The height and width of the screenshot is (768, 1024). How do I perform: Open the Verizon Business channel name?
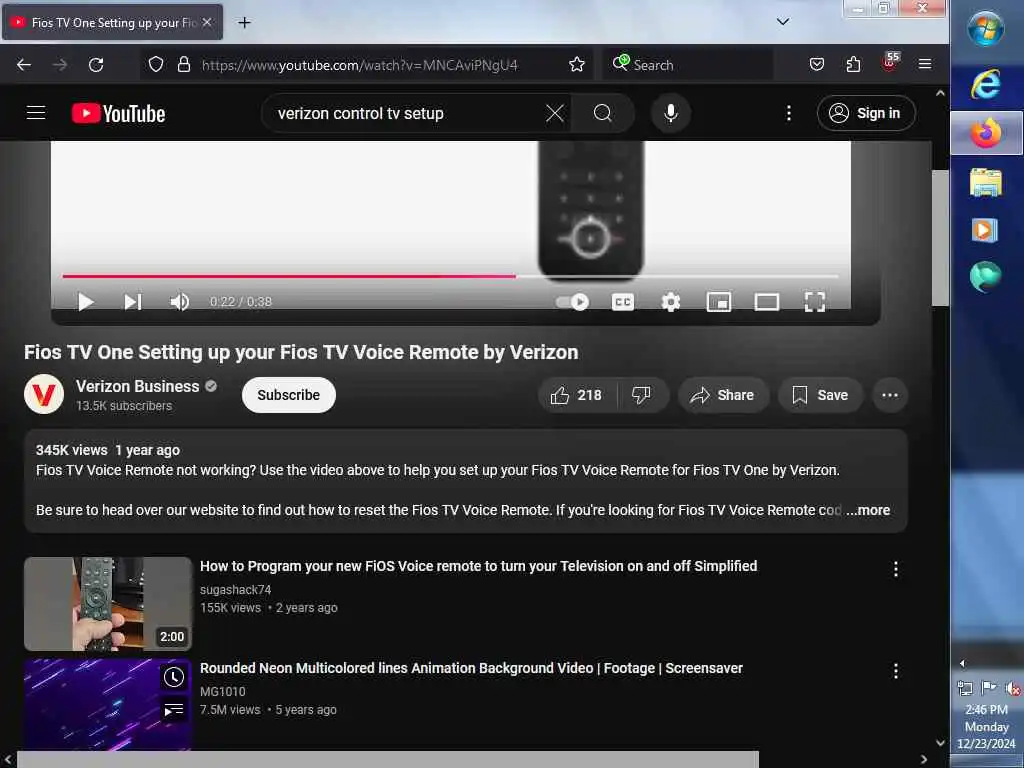coord(137,387)
